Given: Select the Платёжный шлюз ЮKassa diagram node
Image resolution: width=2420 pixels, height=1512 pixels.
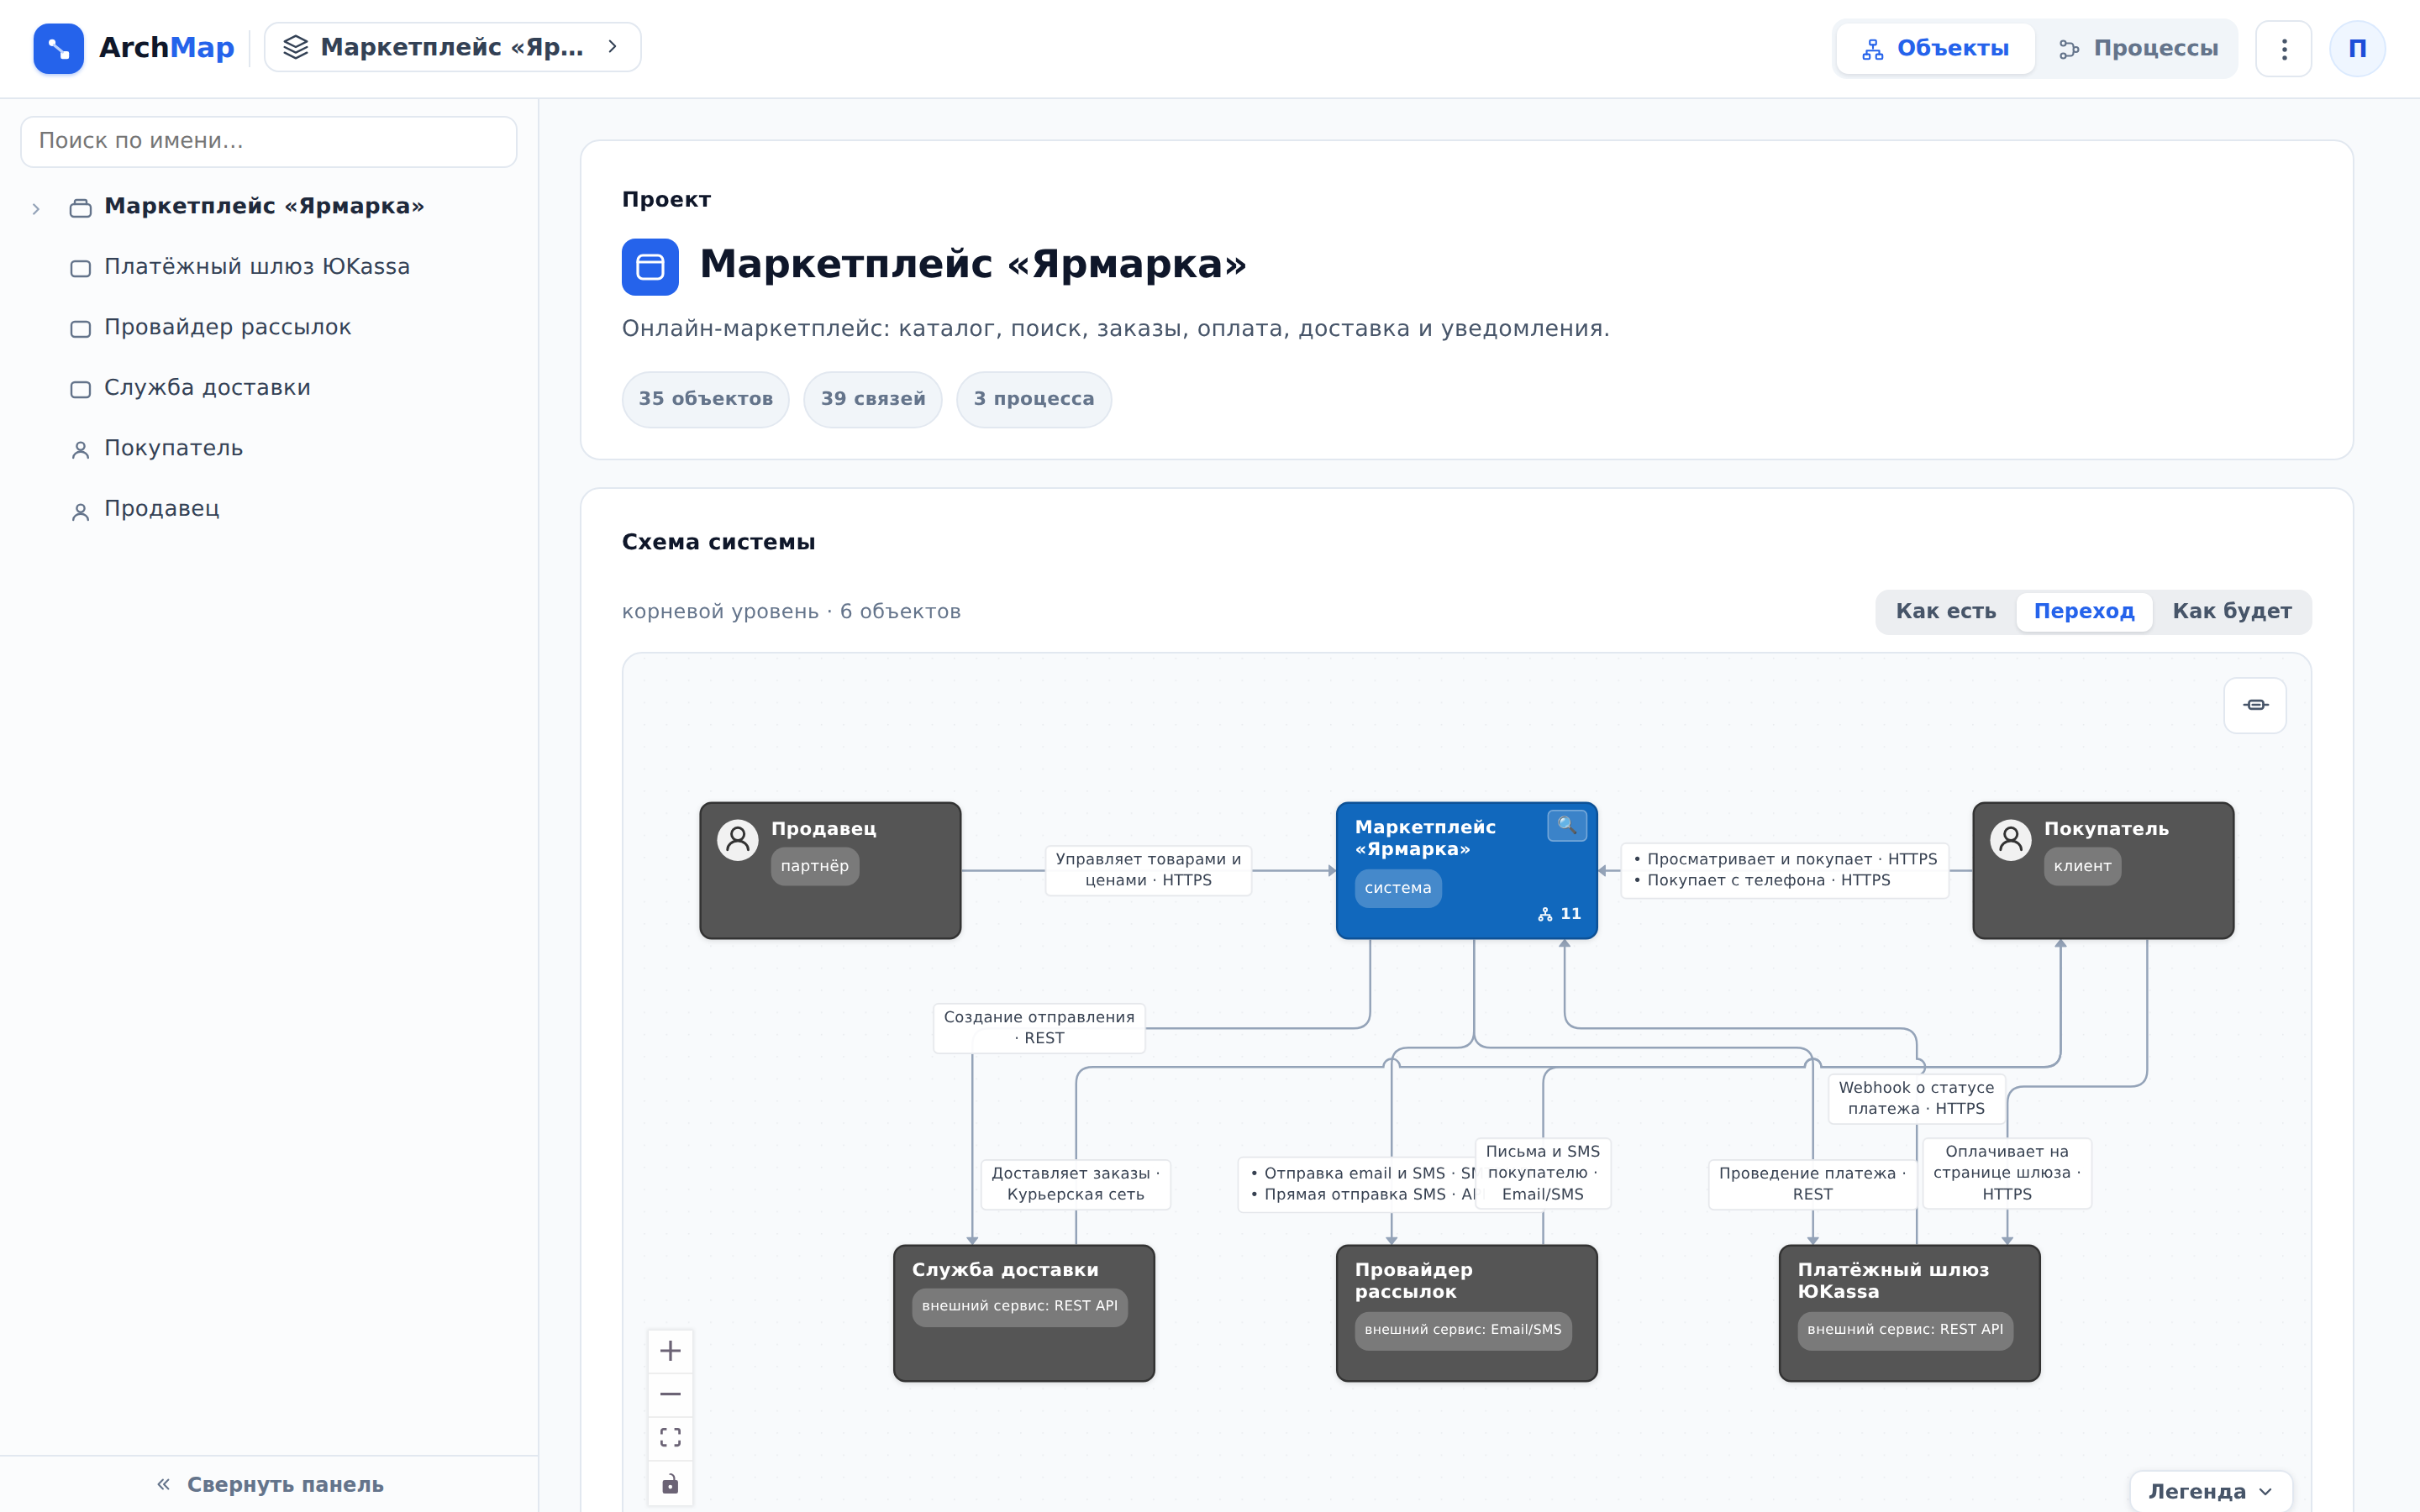Looking at the screenshot, I should point(1909,1313).
